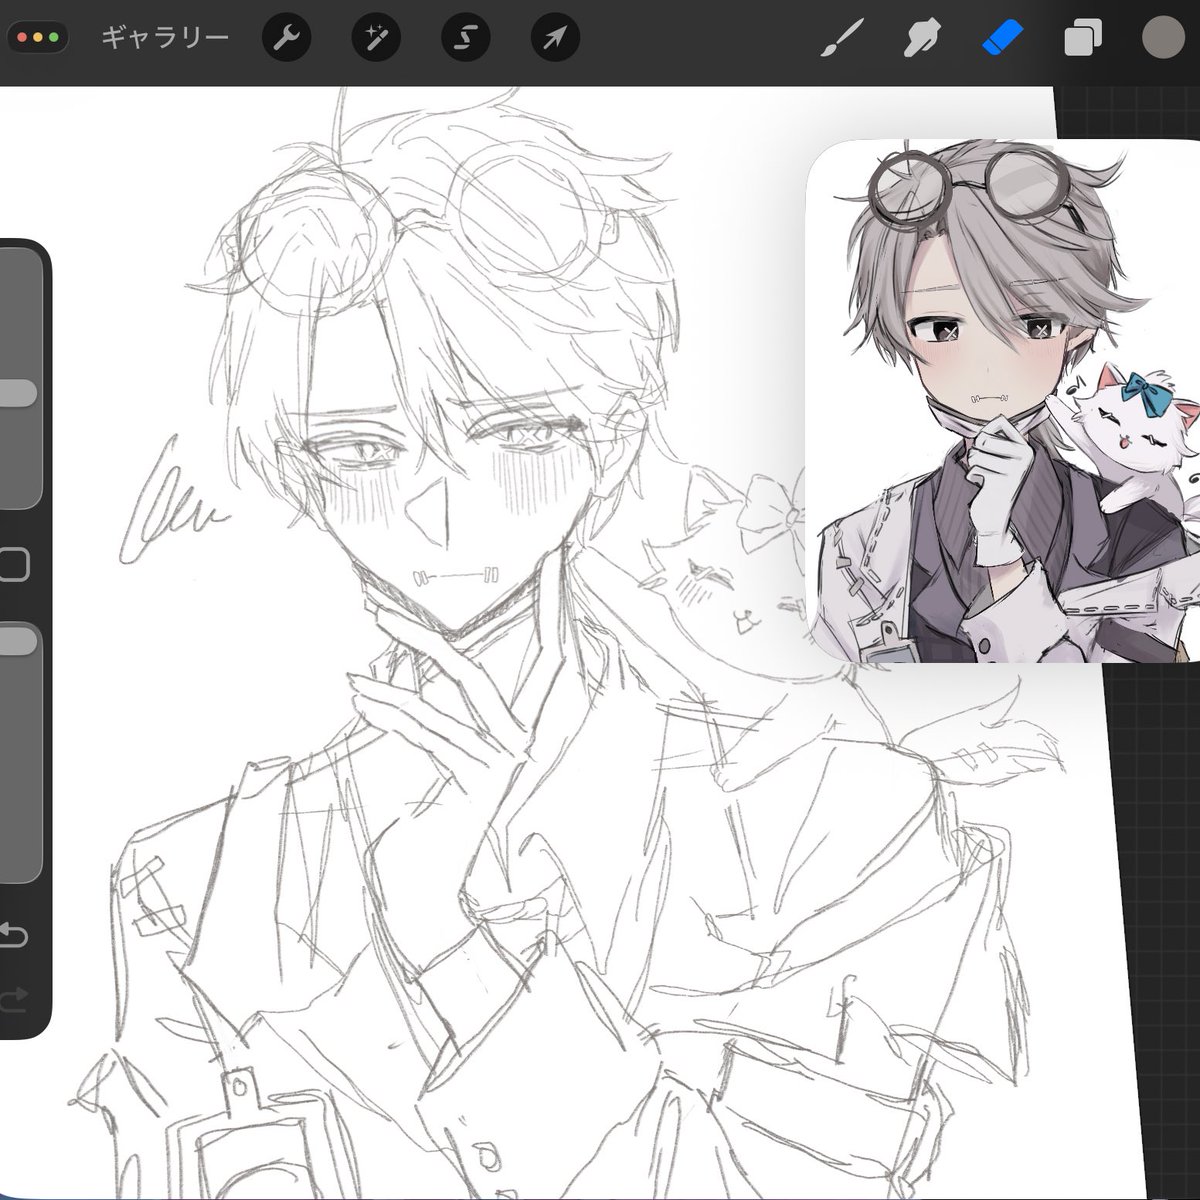Image resolution: width=1200 pixels, height=1200 pixels.
Task: Tap the floating reference image thumbnail
Action: click(1003, 401)
